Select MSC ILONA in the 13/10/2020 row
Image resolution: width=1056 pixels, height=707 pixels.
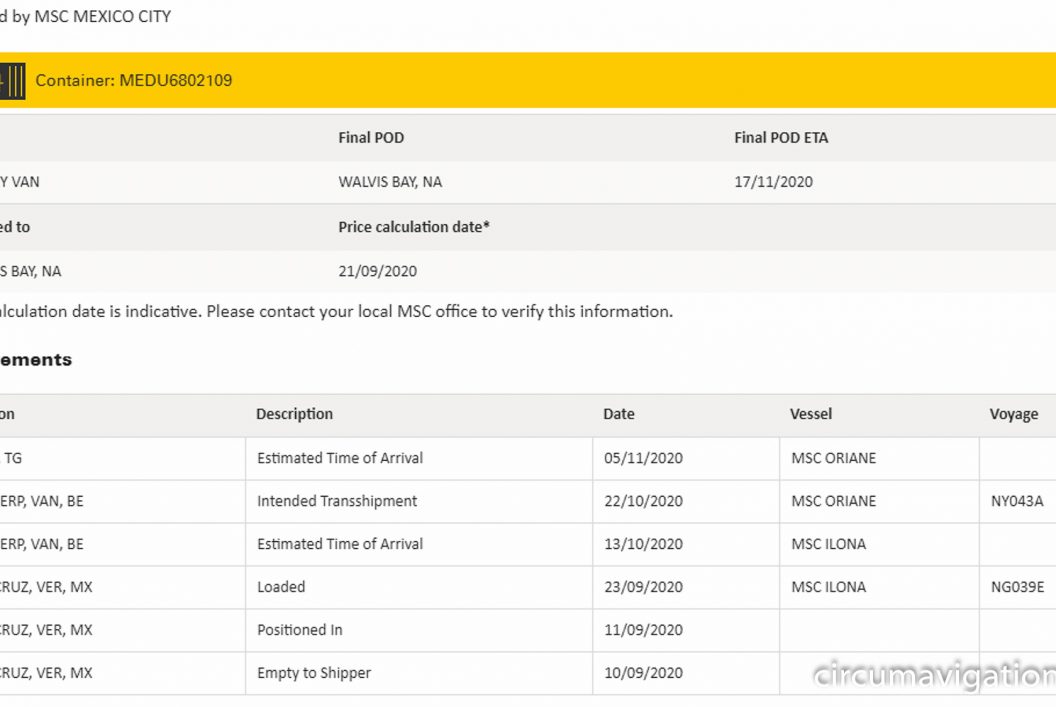coord(828,544)
